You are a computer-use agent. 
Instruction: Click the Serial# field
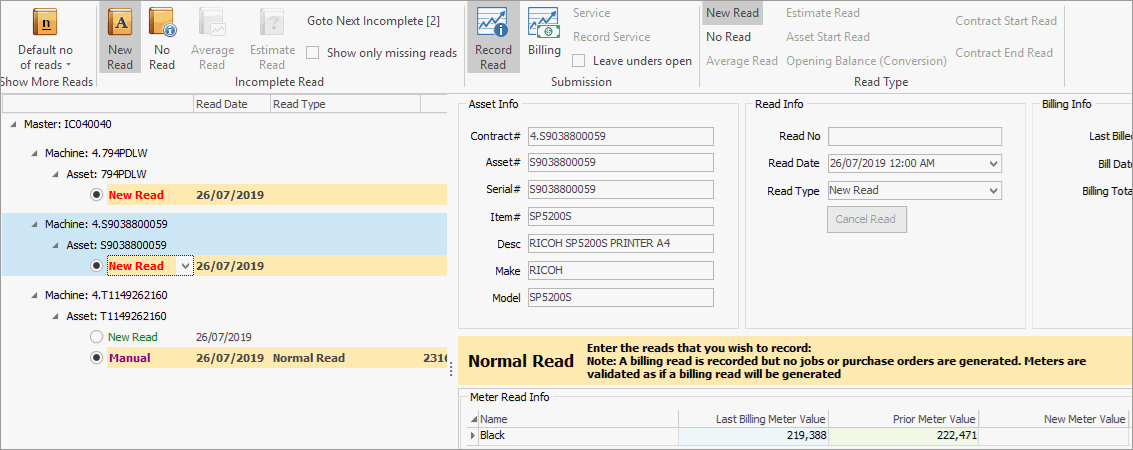[x=621, y=189]
